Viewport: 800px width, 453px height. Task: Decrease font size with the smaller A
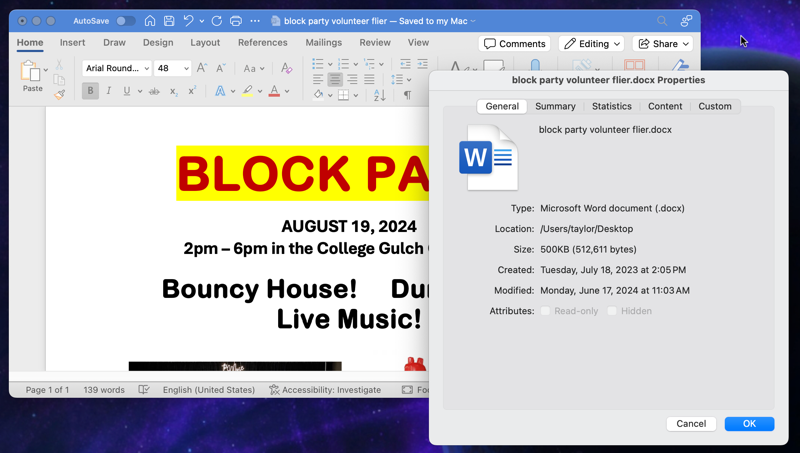tap(220, 68)
